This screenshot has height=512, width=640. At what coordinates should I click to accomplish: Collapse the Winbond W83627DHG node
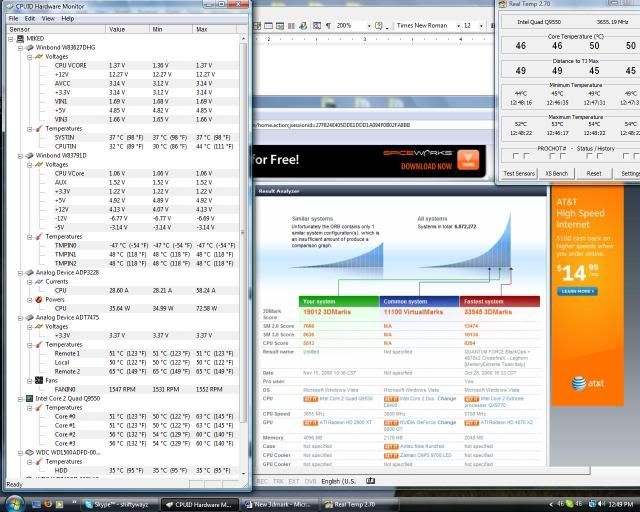click(x=20, y=48)
